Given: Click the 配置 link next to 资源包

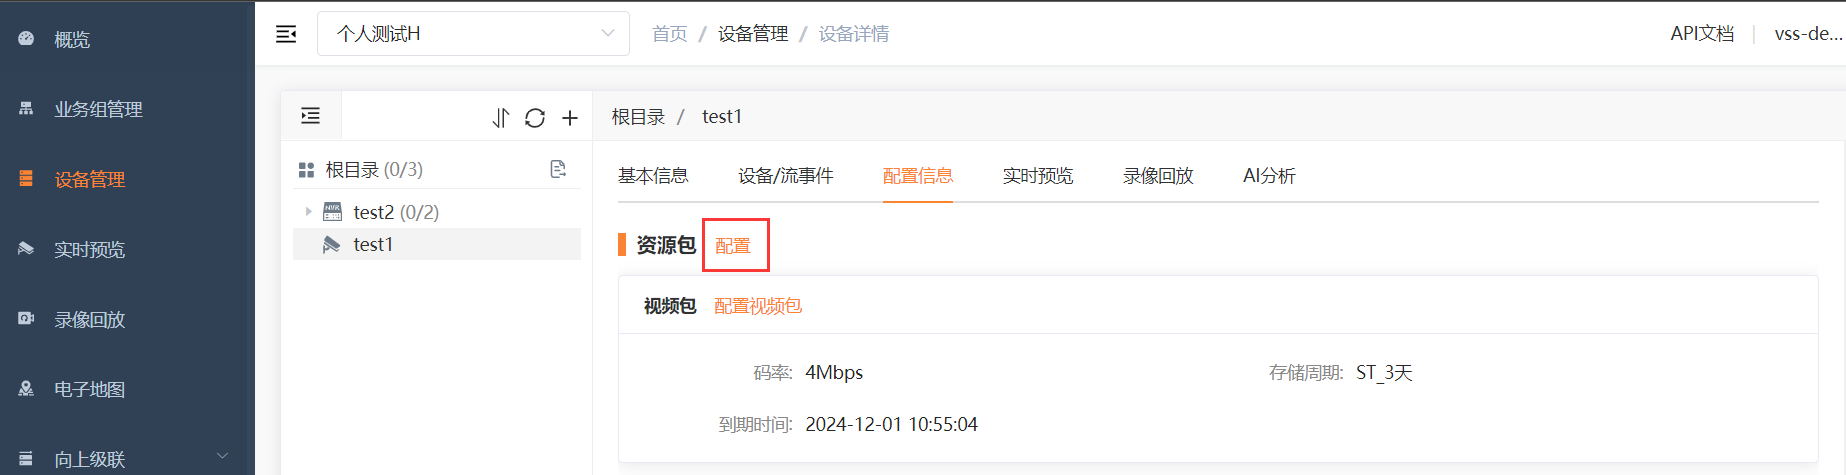Looking at the screenshot, I should point(733,246).
